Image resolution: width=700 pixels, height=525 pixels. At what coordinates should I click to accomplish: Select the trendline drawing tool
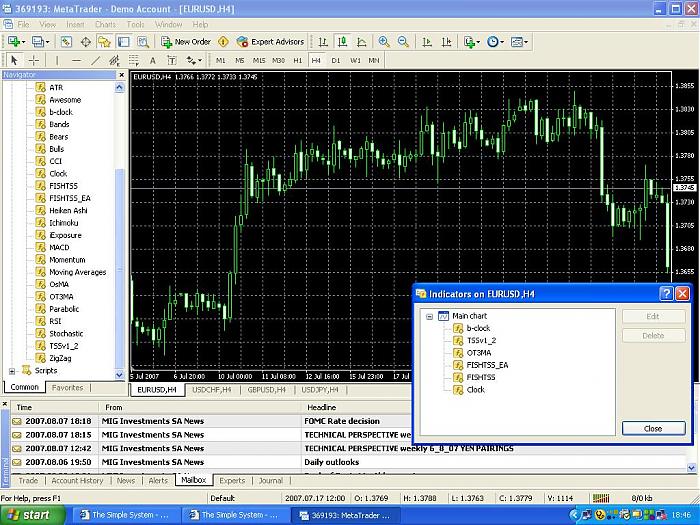[96, 60]
